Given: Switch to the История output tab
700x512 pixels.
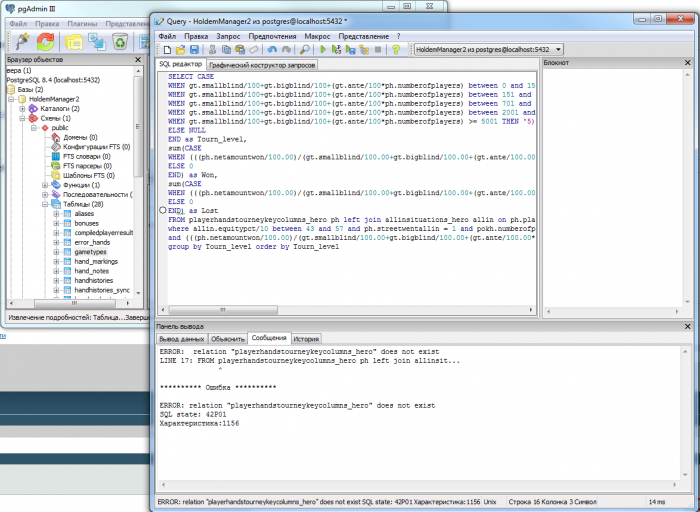Looking at the screenshot, I should coord(307,339).
